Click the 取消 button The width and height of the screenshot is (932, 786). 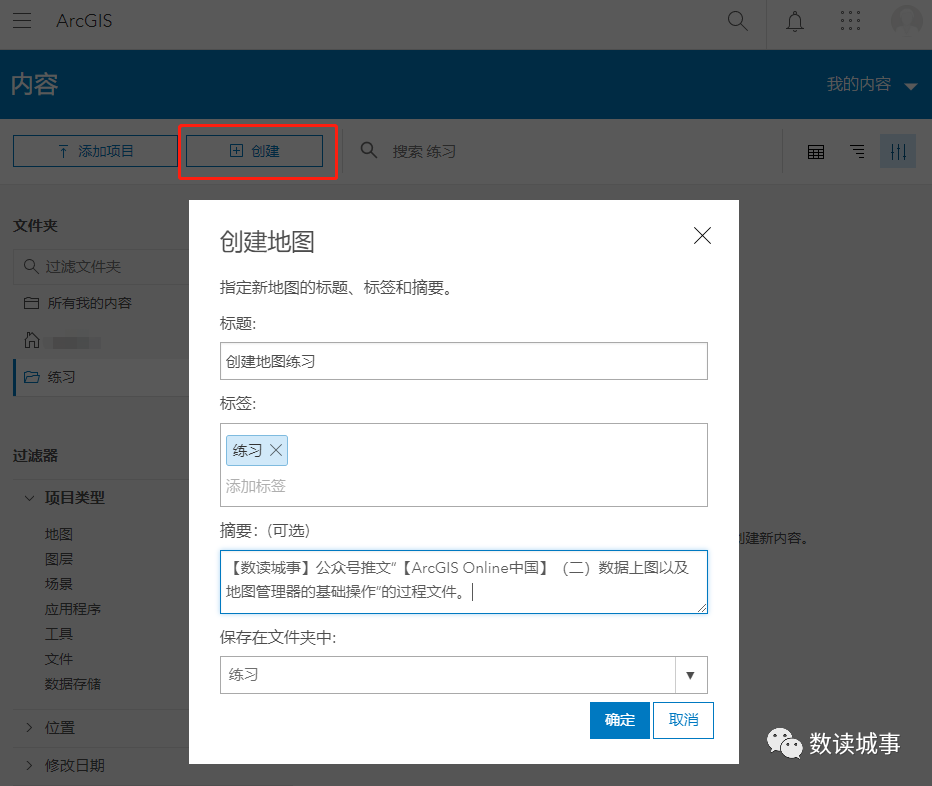[683, 720]
